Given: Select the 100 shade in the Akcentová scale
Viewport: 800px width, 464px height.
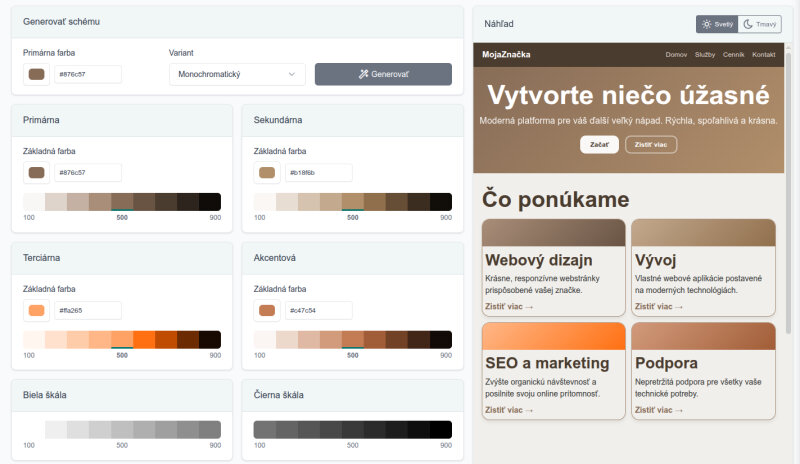Looking at the screenshot, I should (265, 339).
